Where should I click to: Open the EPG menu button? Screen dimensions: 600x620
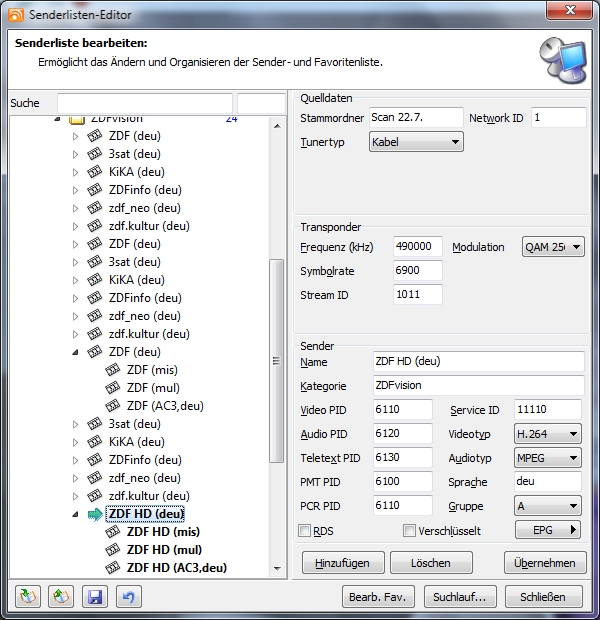click(548, 530)
